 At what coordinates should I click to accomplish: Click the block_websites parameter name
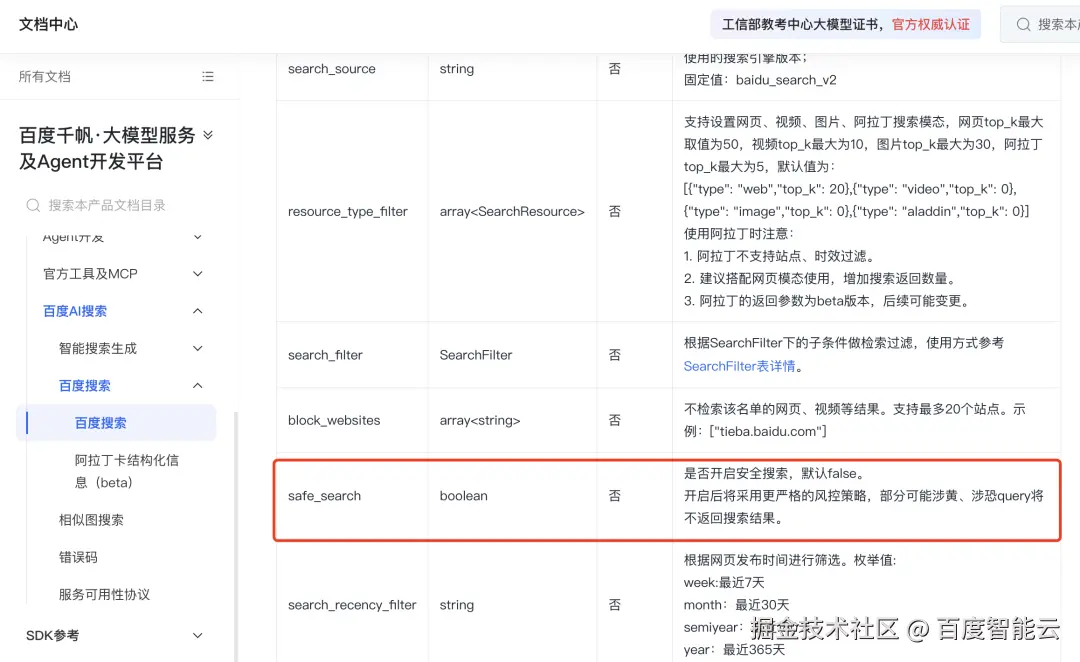click(x=334, y=420)
